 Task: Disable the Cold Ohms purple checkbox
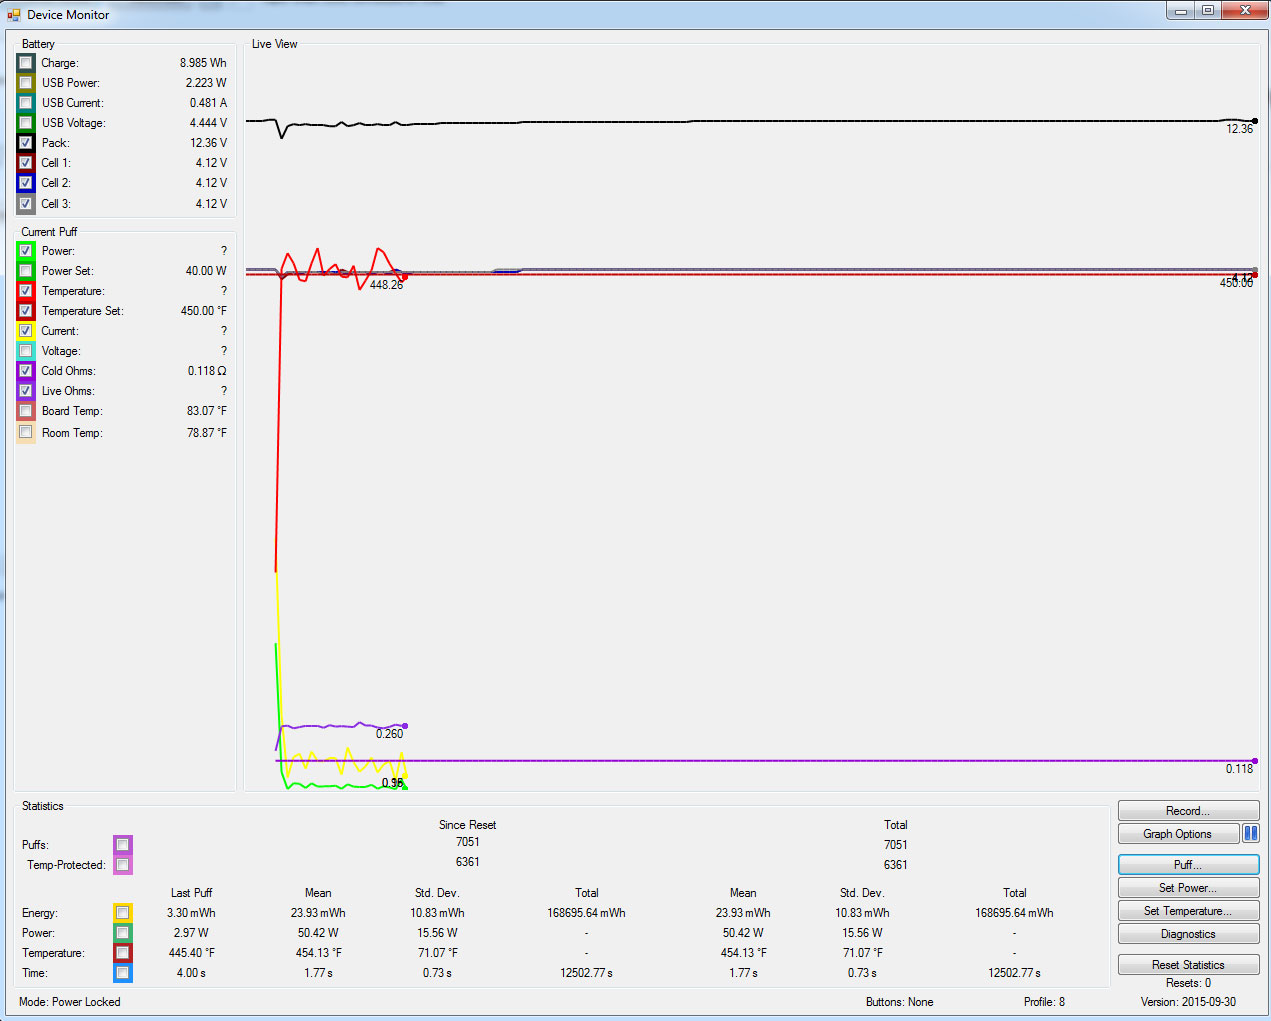tap(26, 371)
